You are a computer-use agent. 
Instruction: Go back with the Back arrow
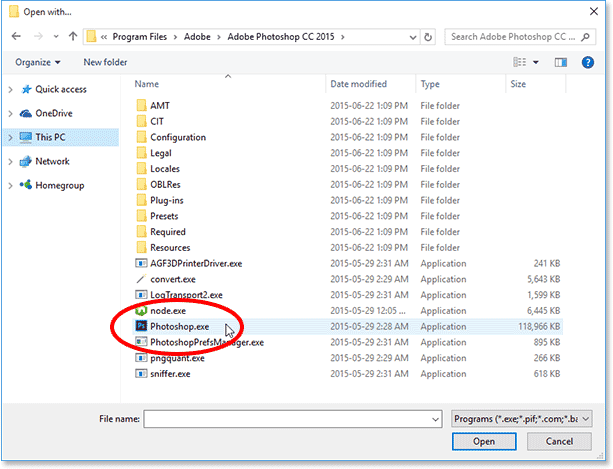tap(16, 36)
